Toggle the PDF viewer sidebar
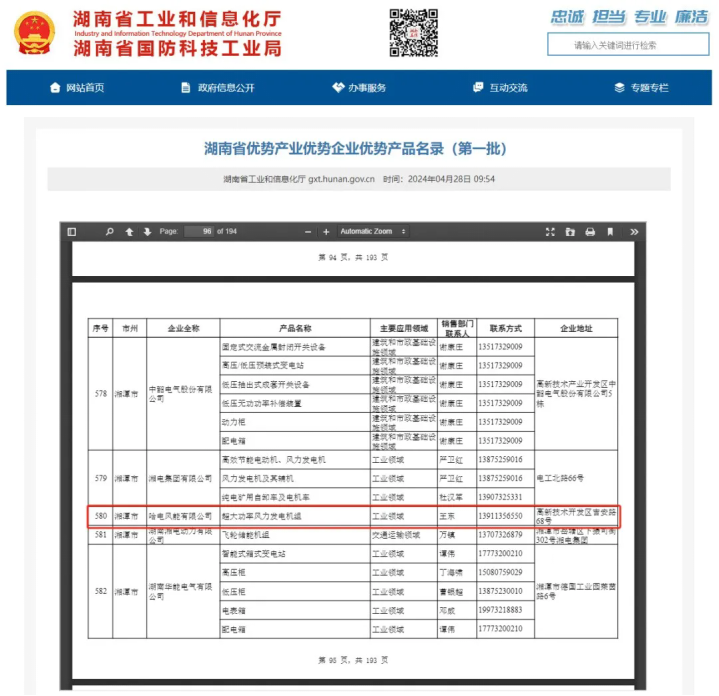The height and width of the screenshot is (696, 719). (x=72, y=232)
